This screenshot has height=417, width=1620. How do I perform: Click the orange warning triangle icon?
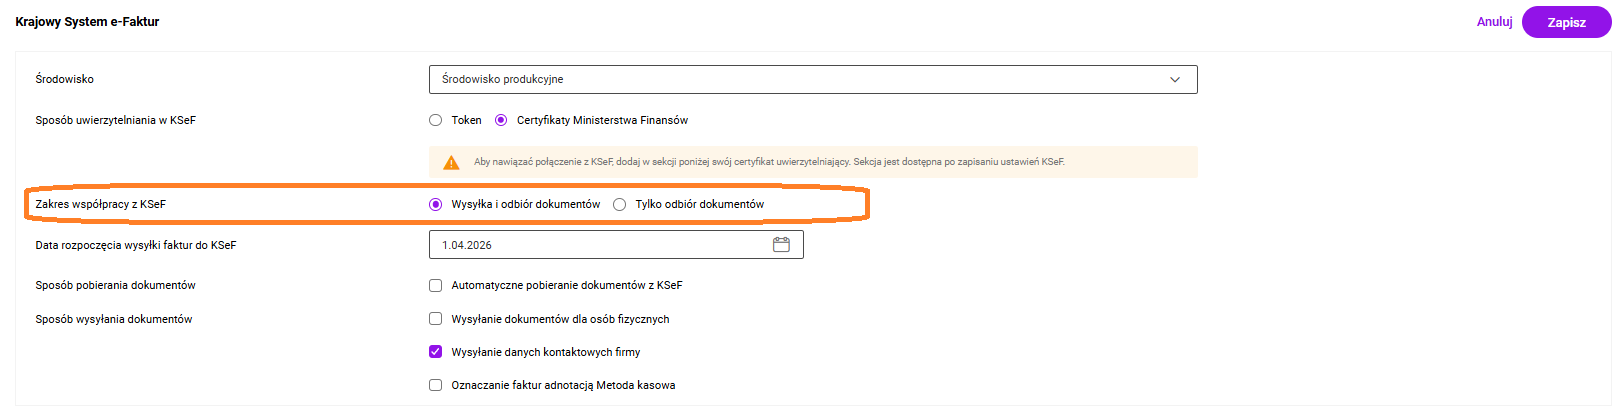tap(451, 162)
